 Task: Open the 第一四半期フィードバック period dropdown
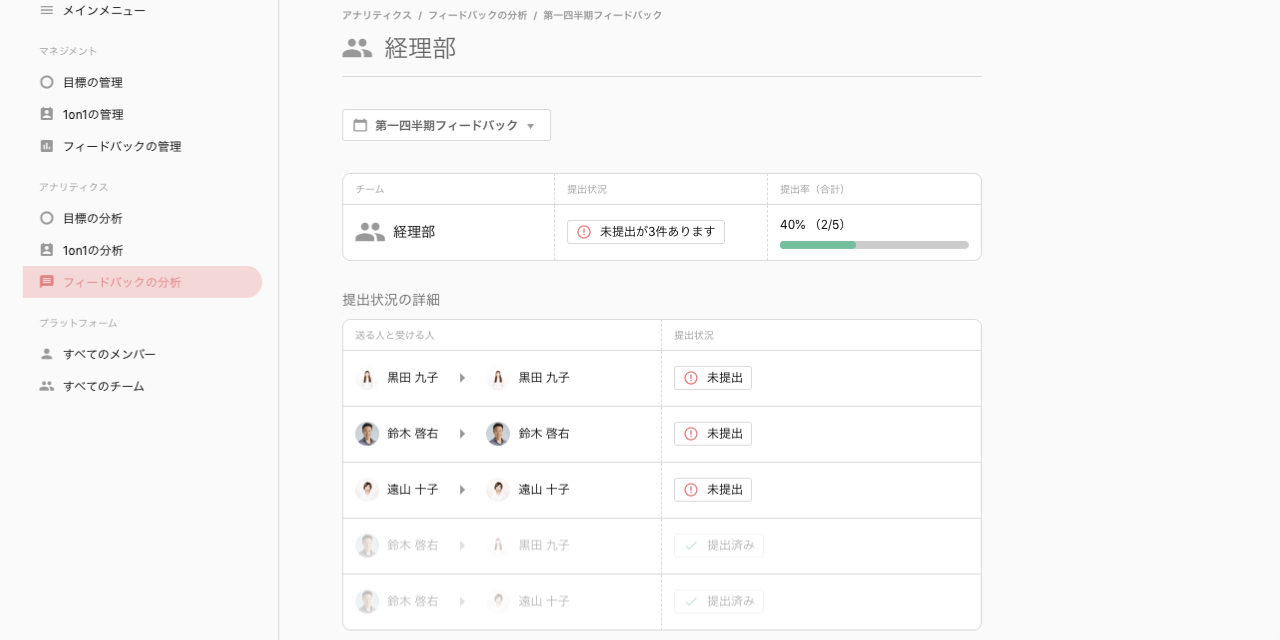click(x=446, y=125)
